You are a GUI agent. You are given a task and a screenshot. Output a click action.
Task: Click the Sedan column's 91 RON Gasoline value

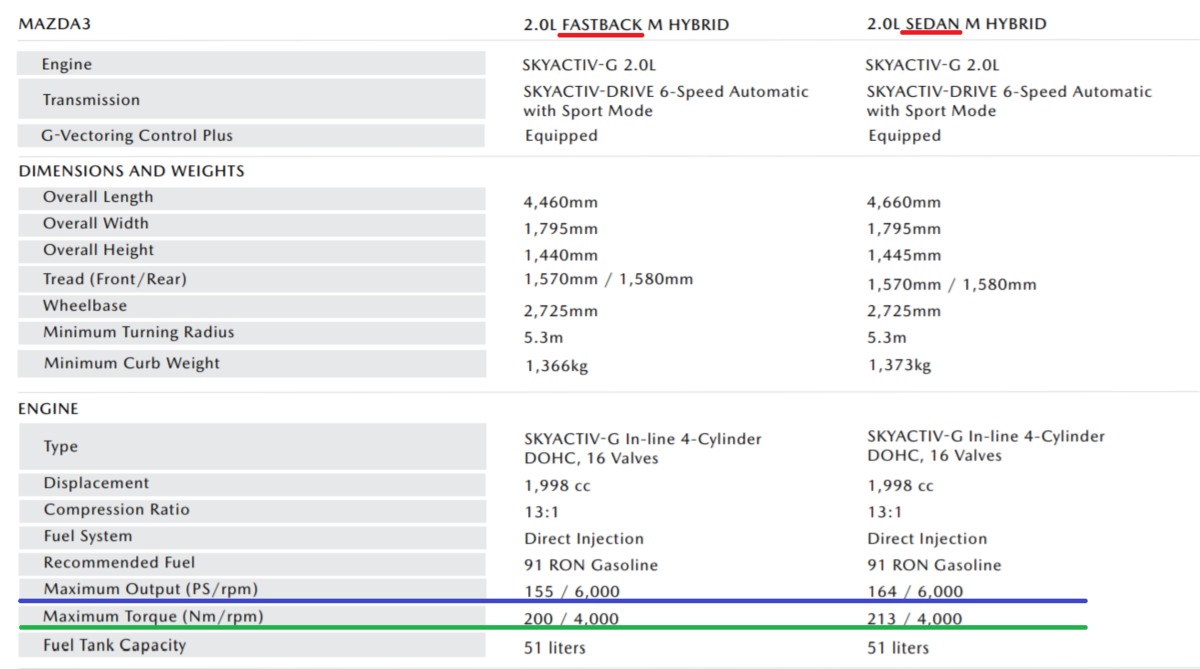point(934,565)
